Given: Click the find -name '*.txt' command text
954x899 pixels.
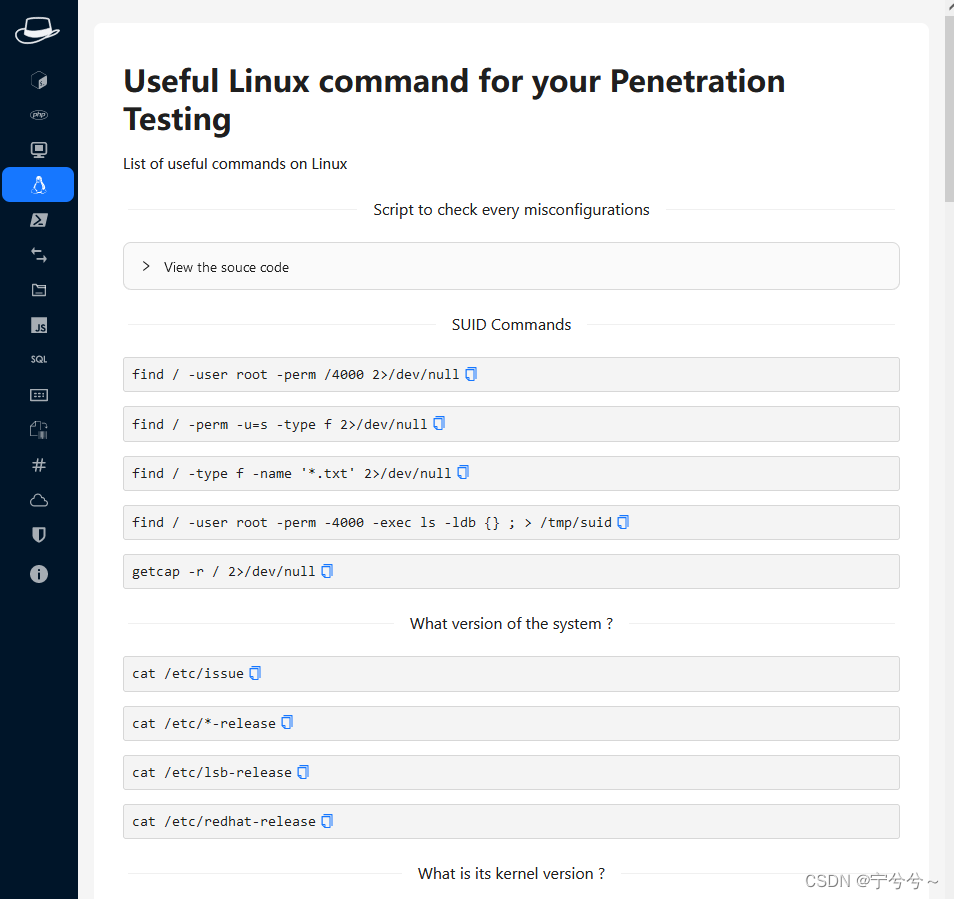Looking at the screenshot, I should (x=292, y=474).
